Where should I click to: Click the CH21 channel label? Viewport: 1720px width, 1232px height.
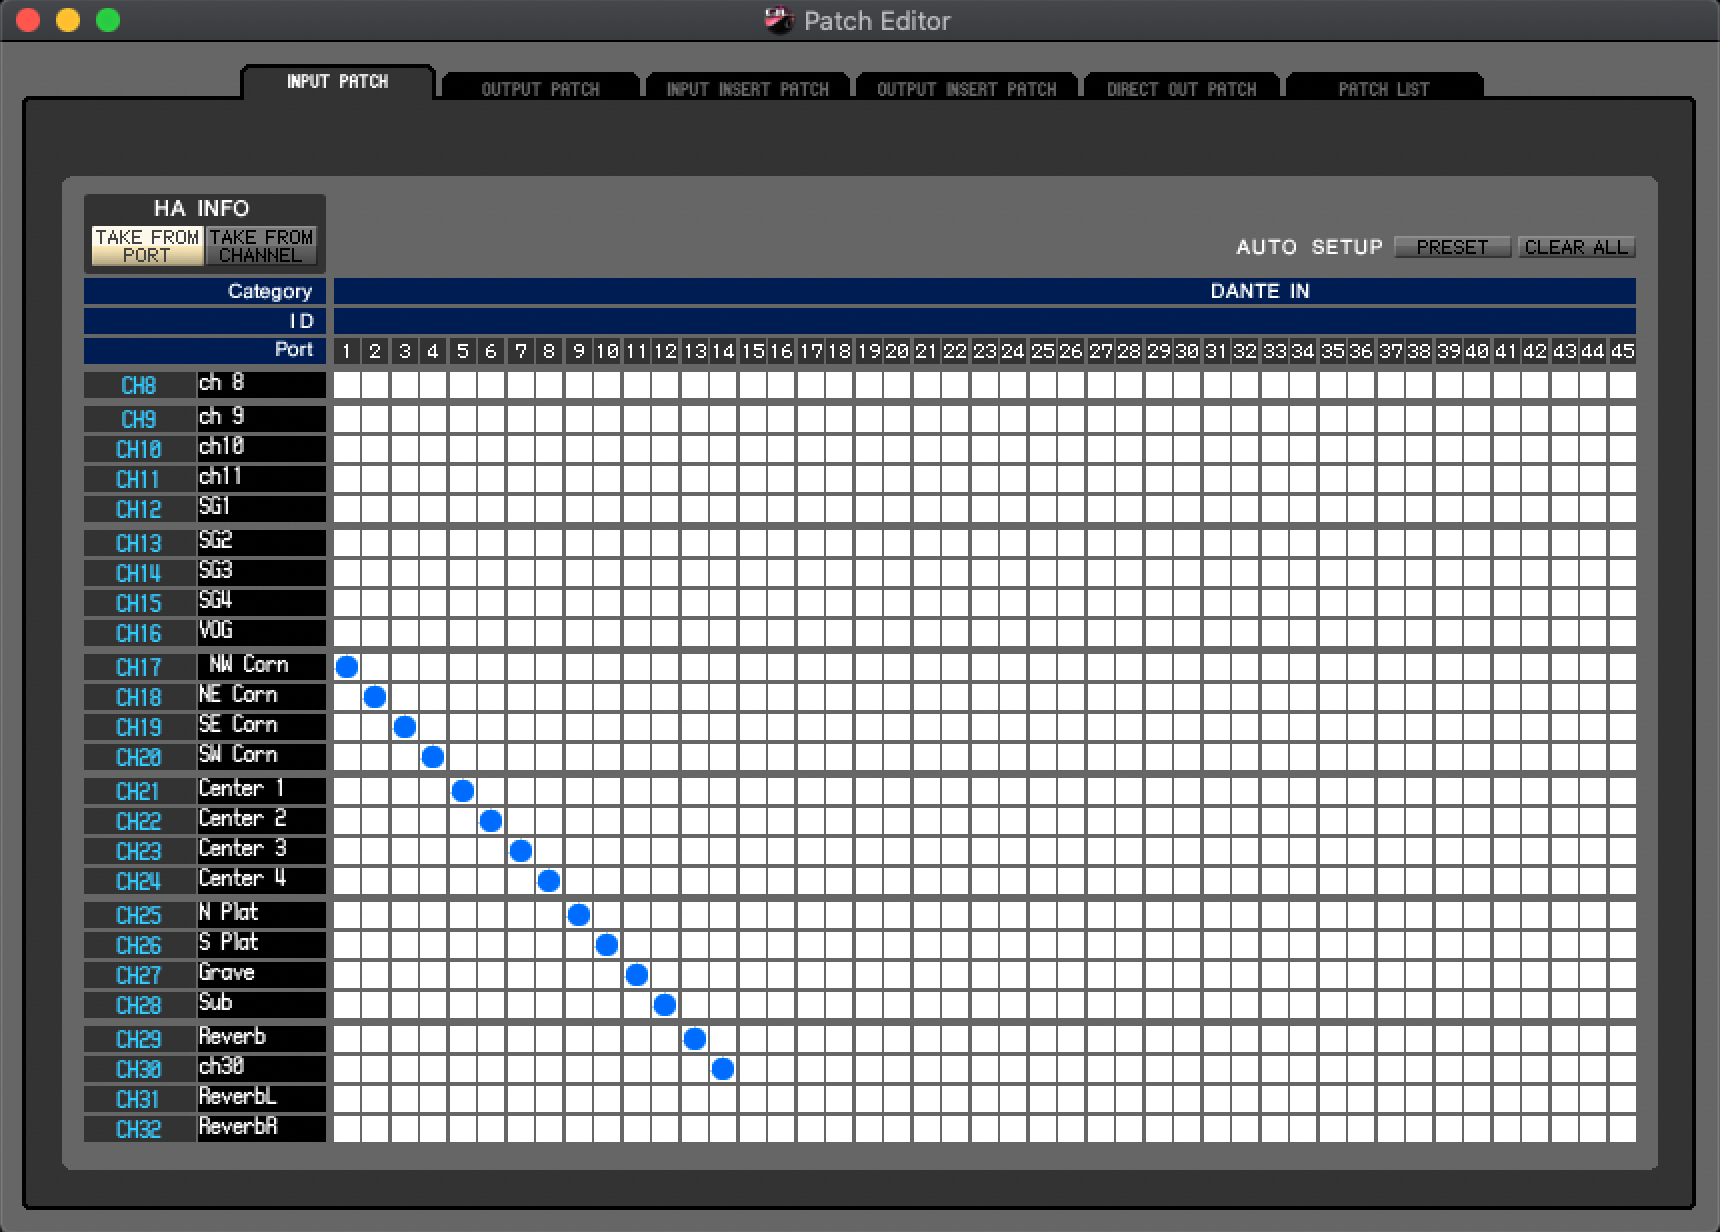point(139,791)
